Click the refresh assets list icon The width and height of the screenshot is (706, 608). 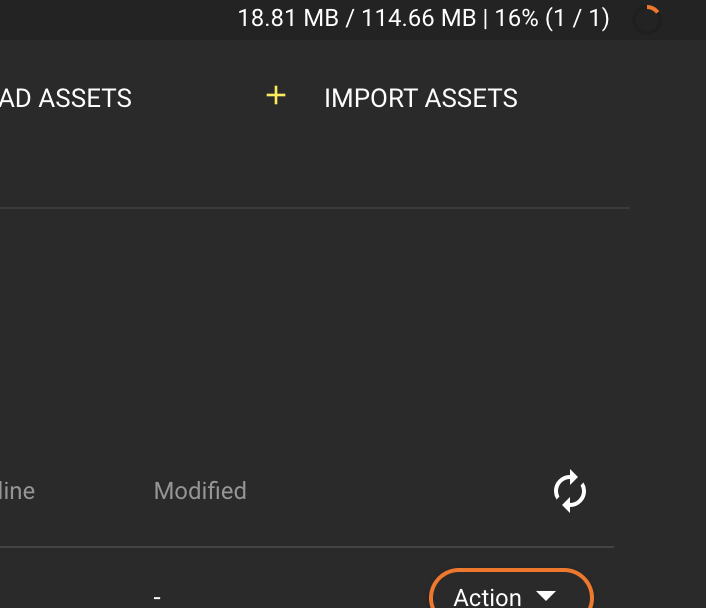(x=570, y=492)
